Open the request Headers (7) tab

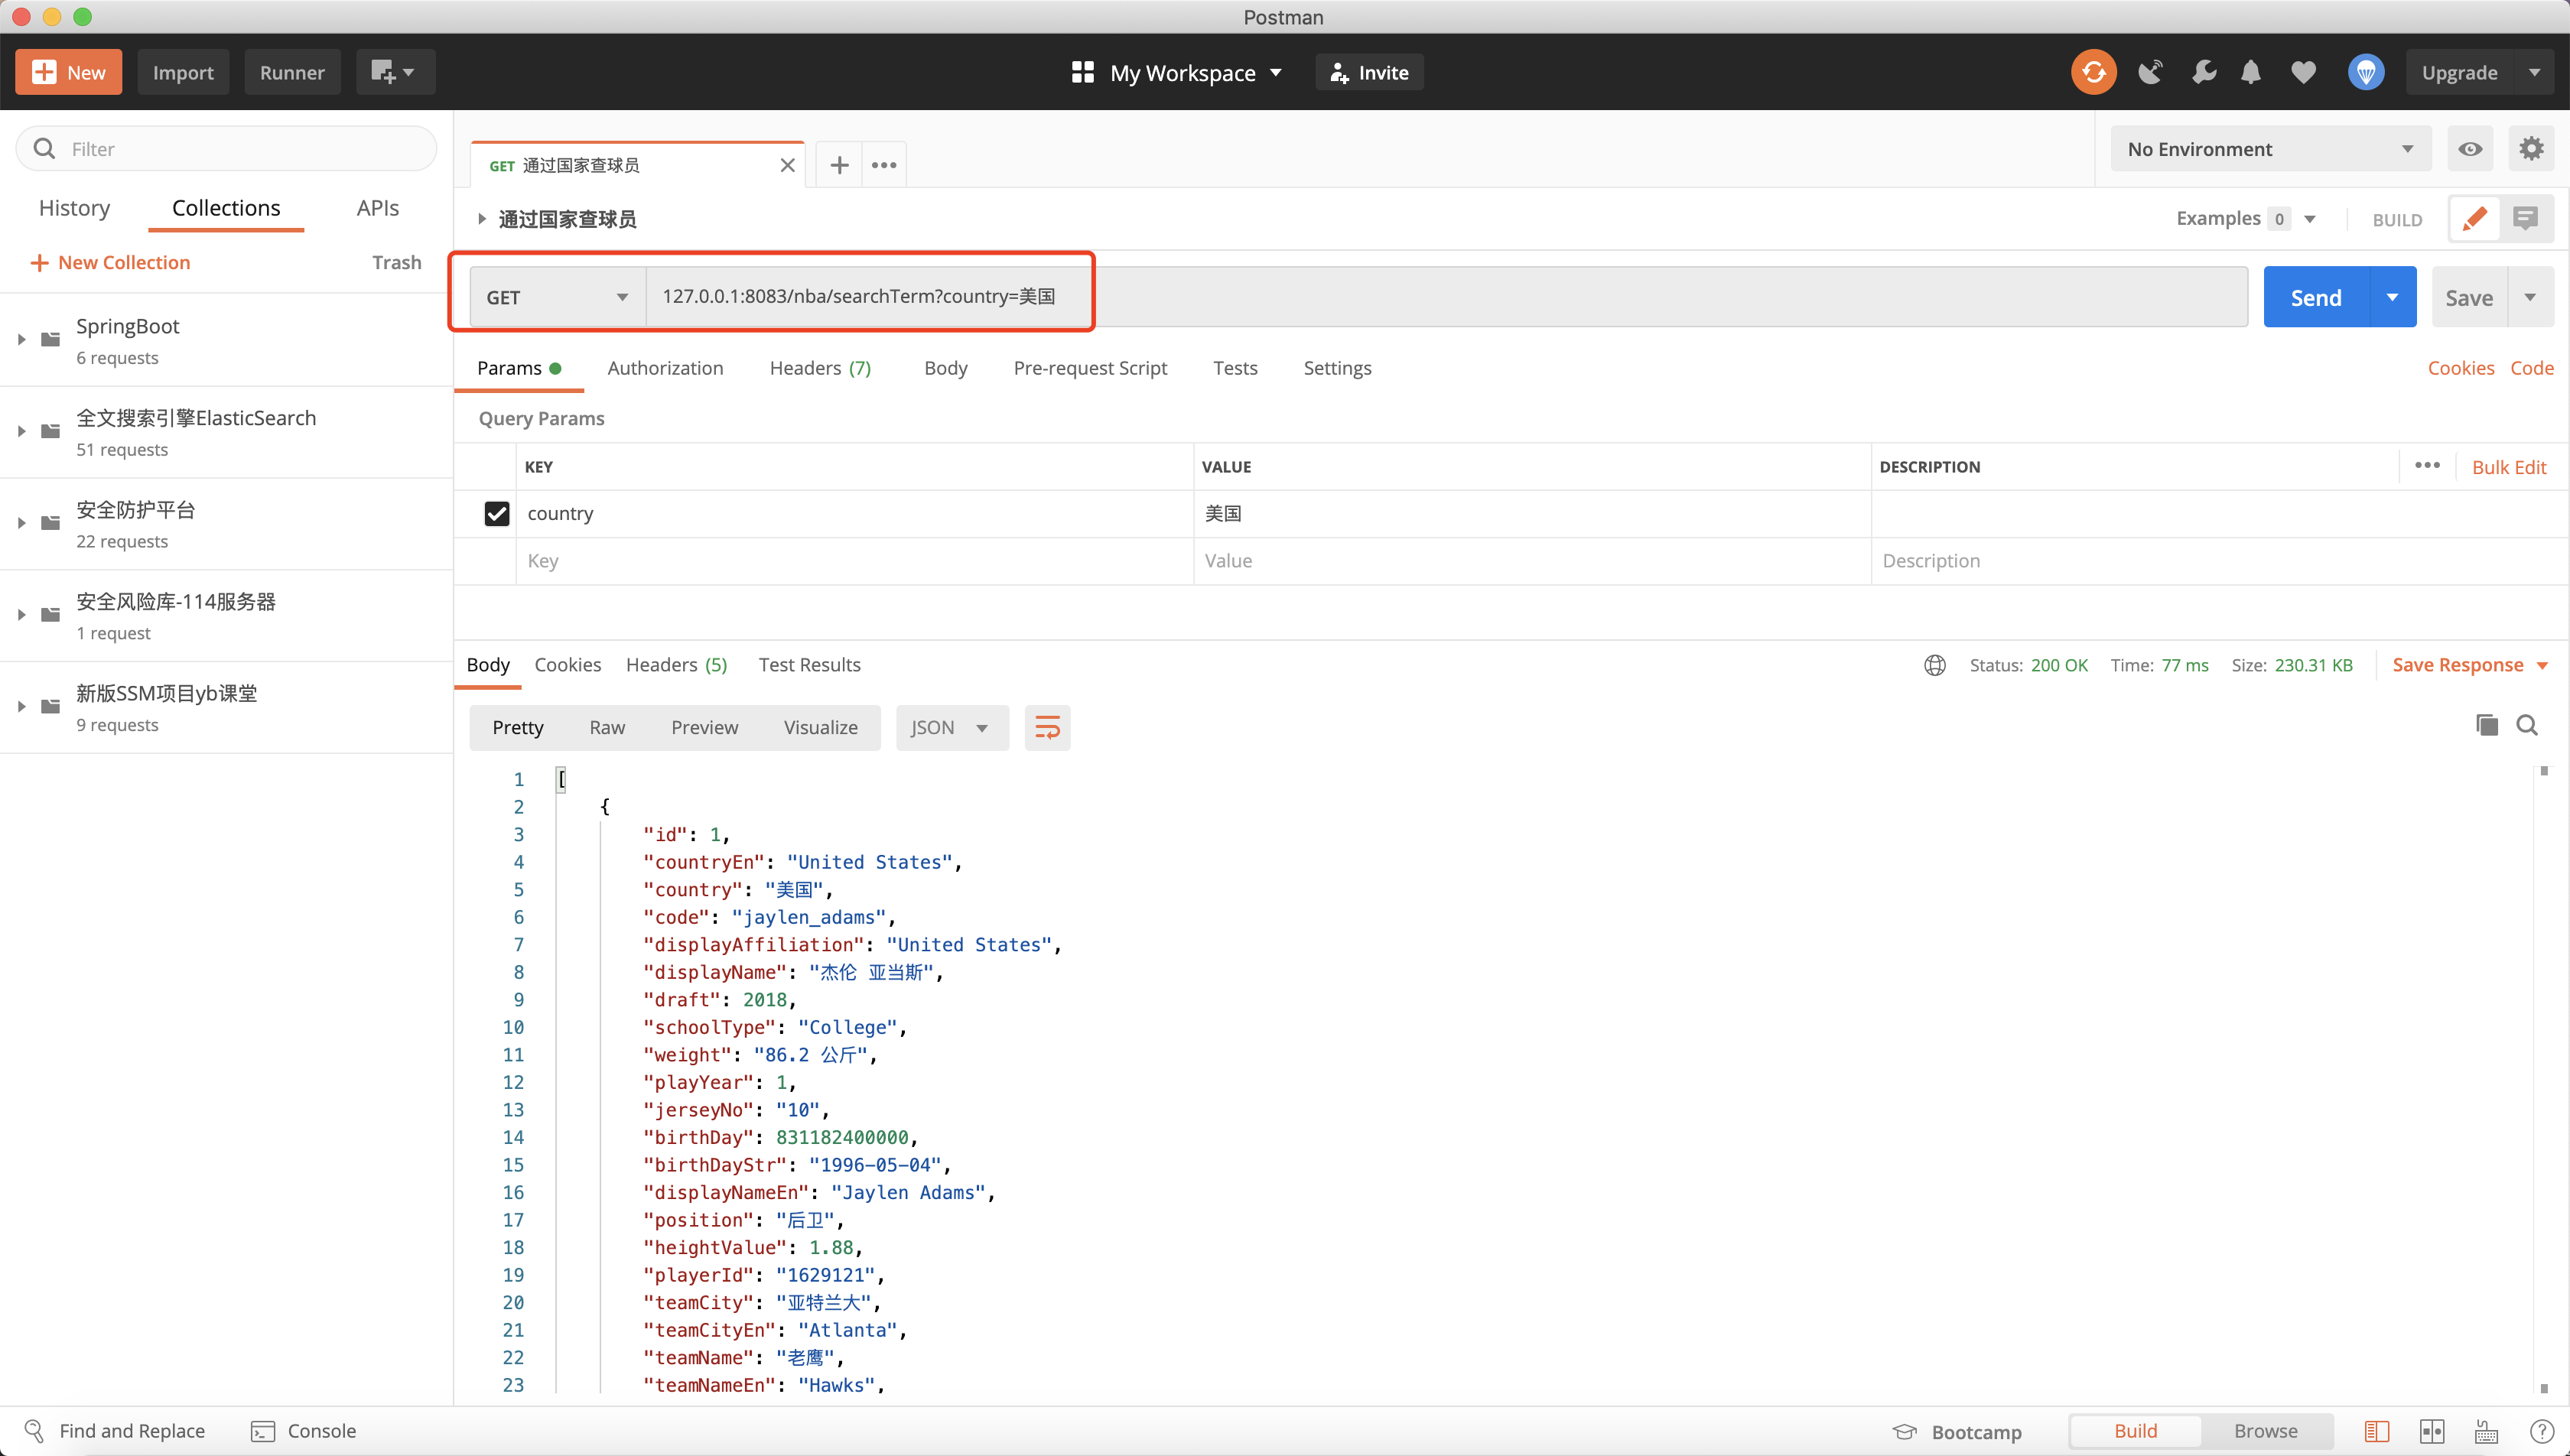coord(820,368)
